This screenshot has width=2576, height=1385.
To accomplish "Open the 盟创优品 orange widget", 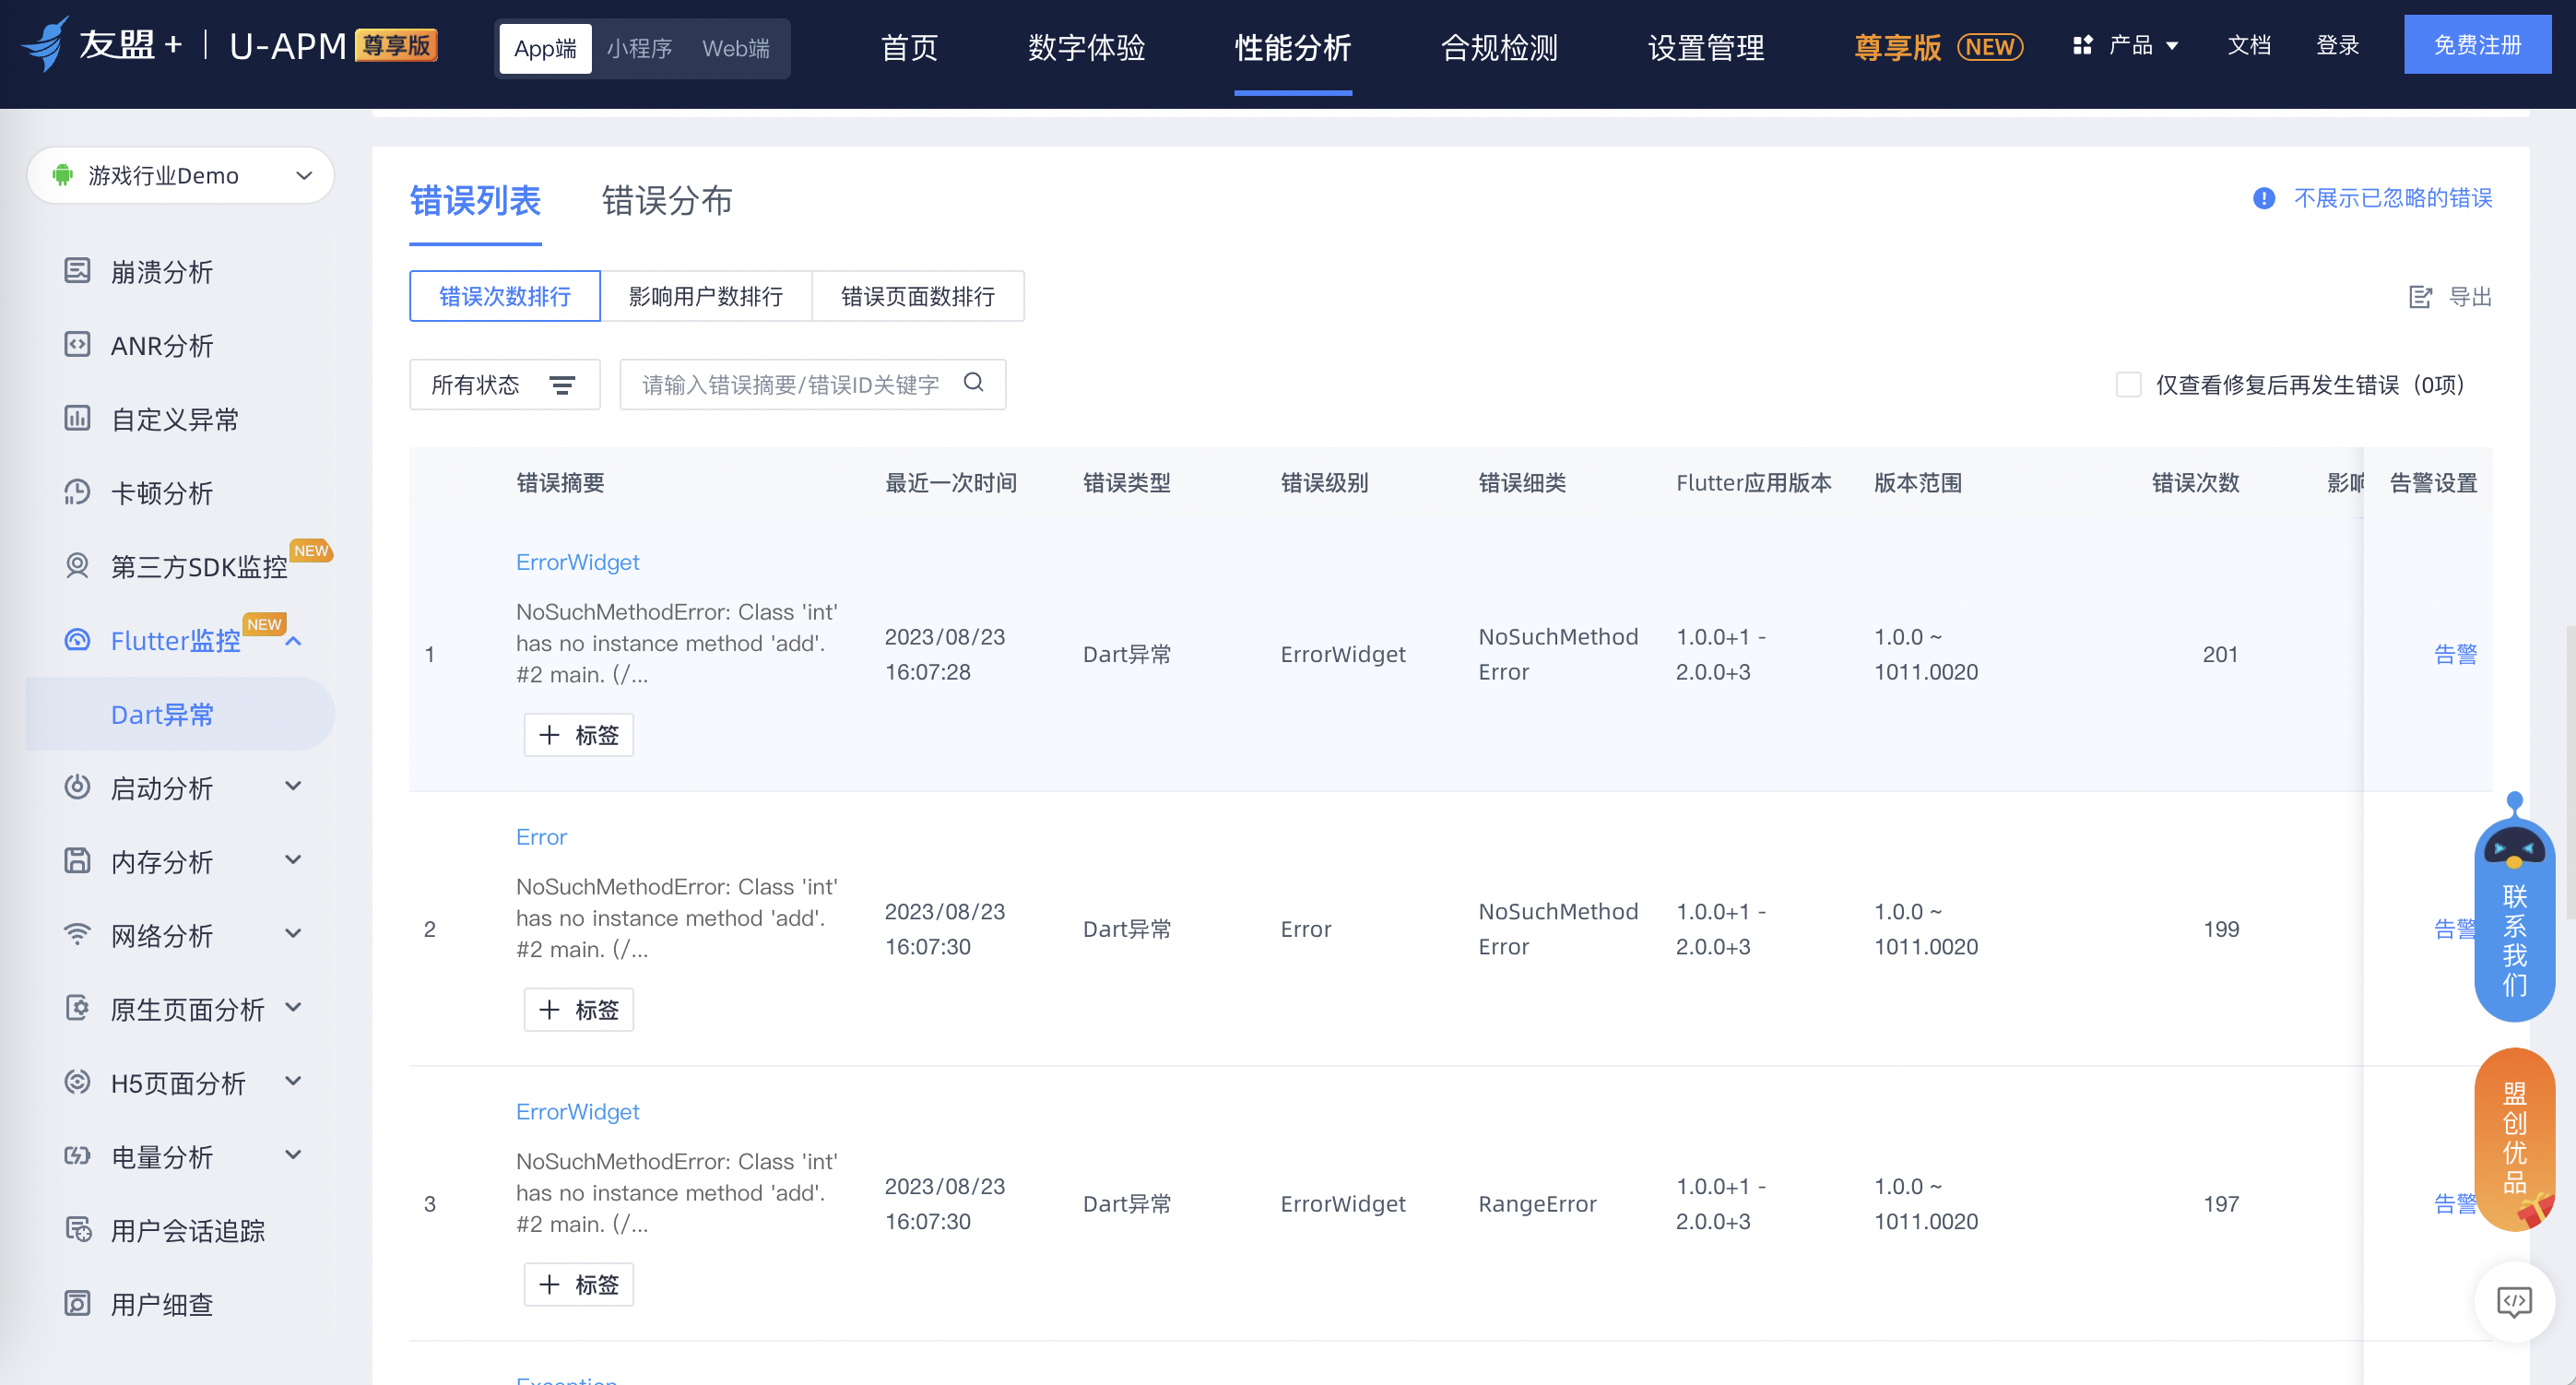I will click(2514, 1138).
